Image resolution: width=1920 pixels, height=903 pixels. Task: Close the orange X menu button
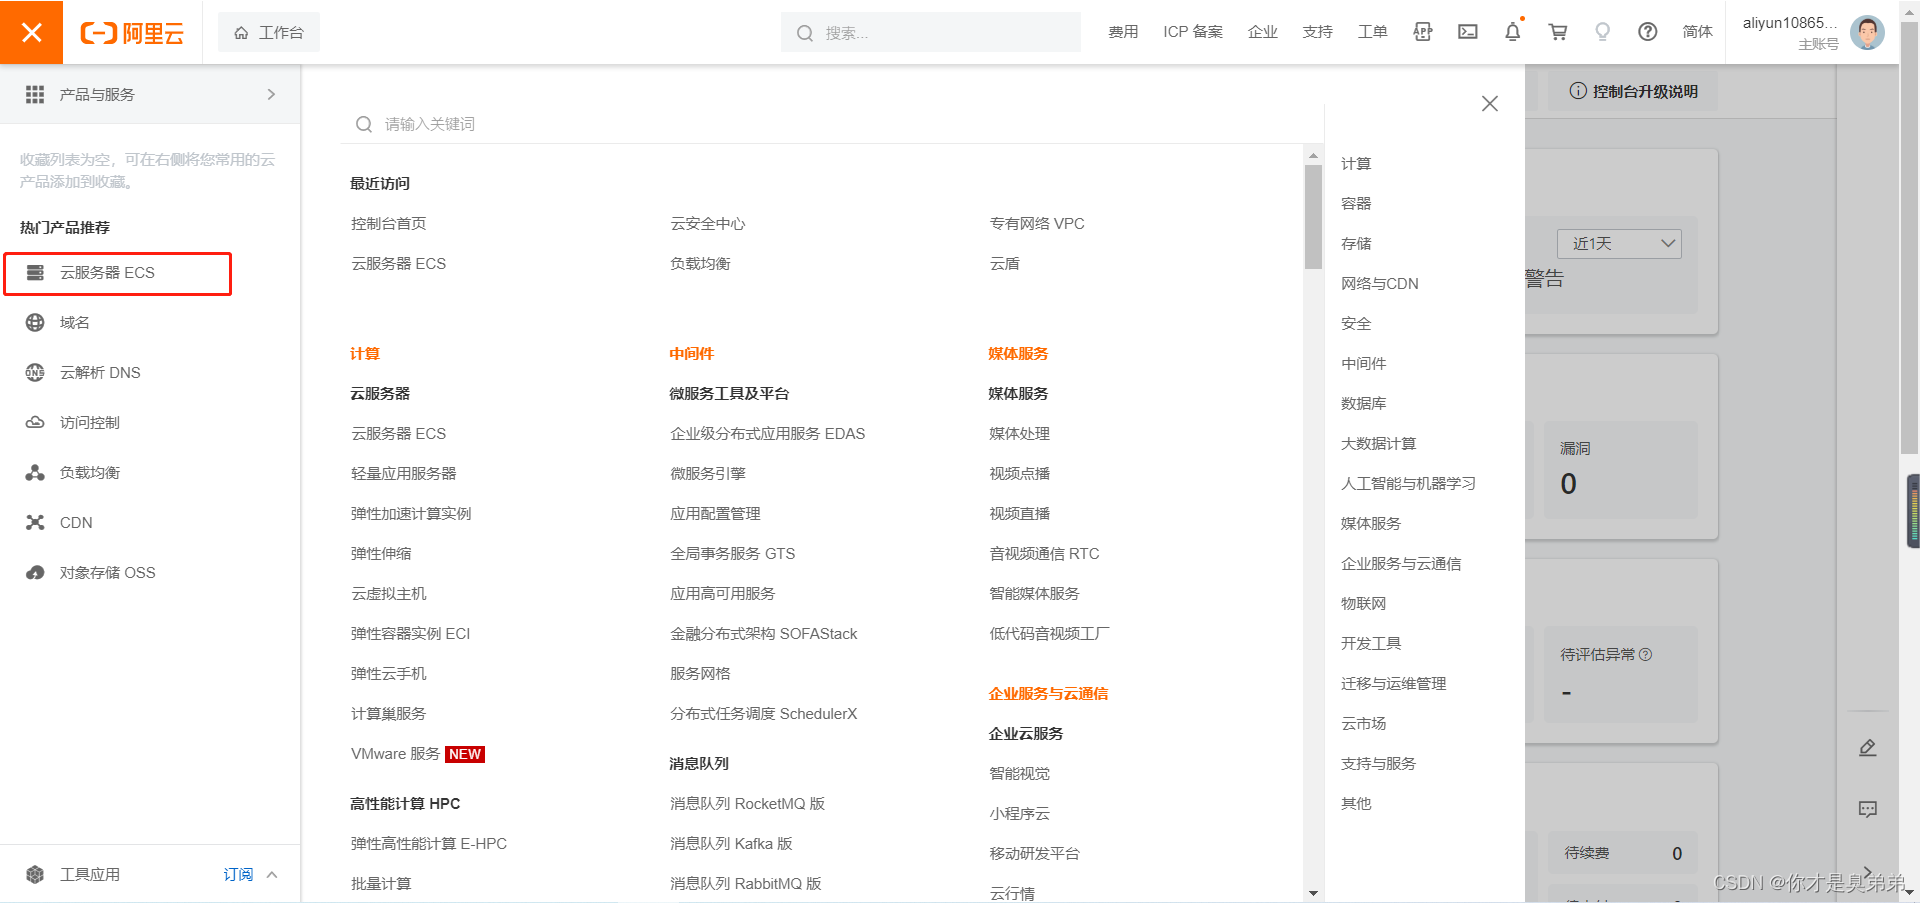pyautogui.click(x=31, y=32)
